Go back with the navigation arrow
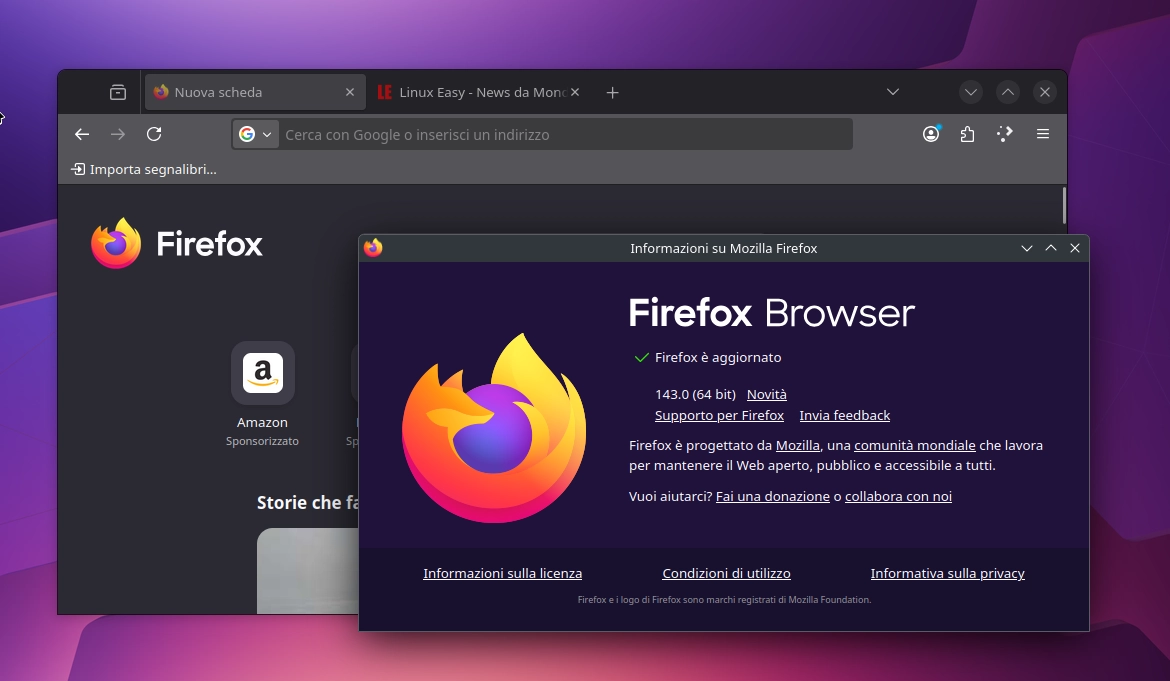Screen dimensions: 1170x681 tap(81, 133)
